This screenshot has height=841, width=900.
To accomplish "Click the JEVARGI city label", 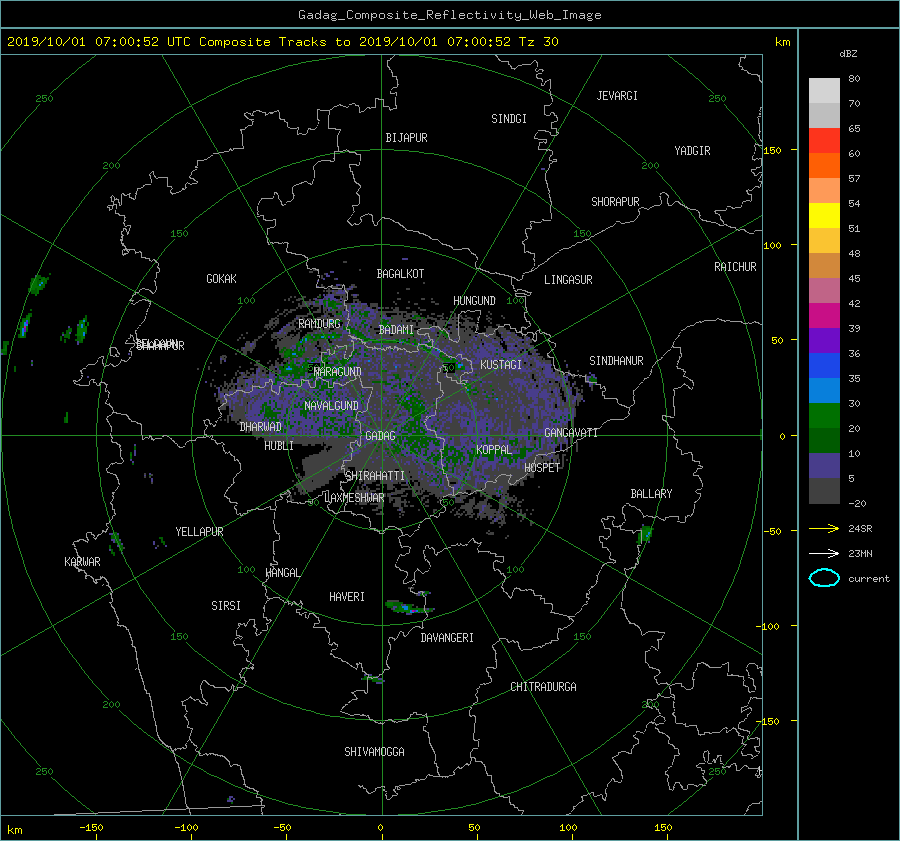I will [x=617, y=96].
